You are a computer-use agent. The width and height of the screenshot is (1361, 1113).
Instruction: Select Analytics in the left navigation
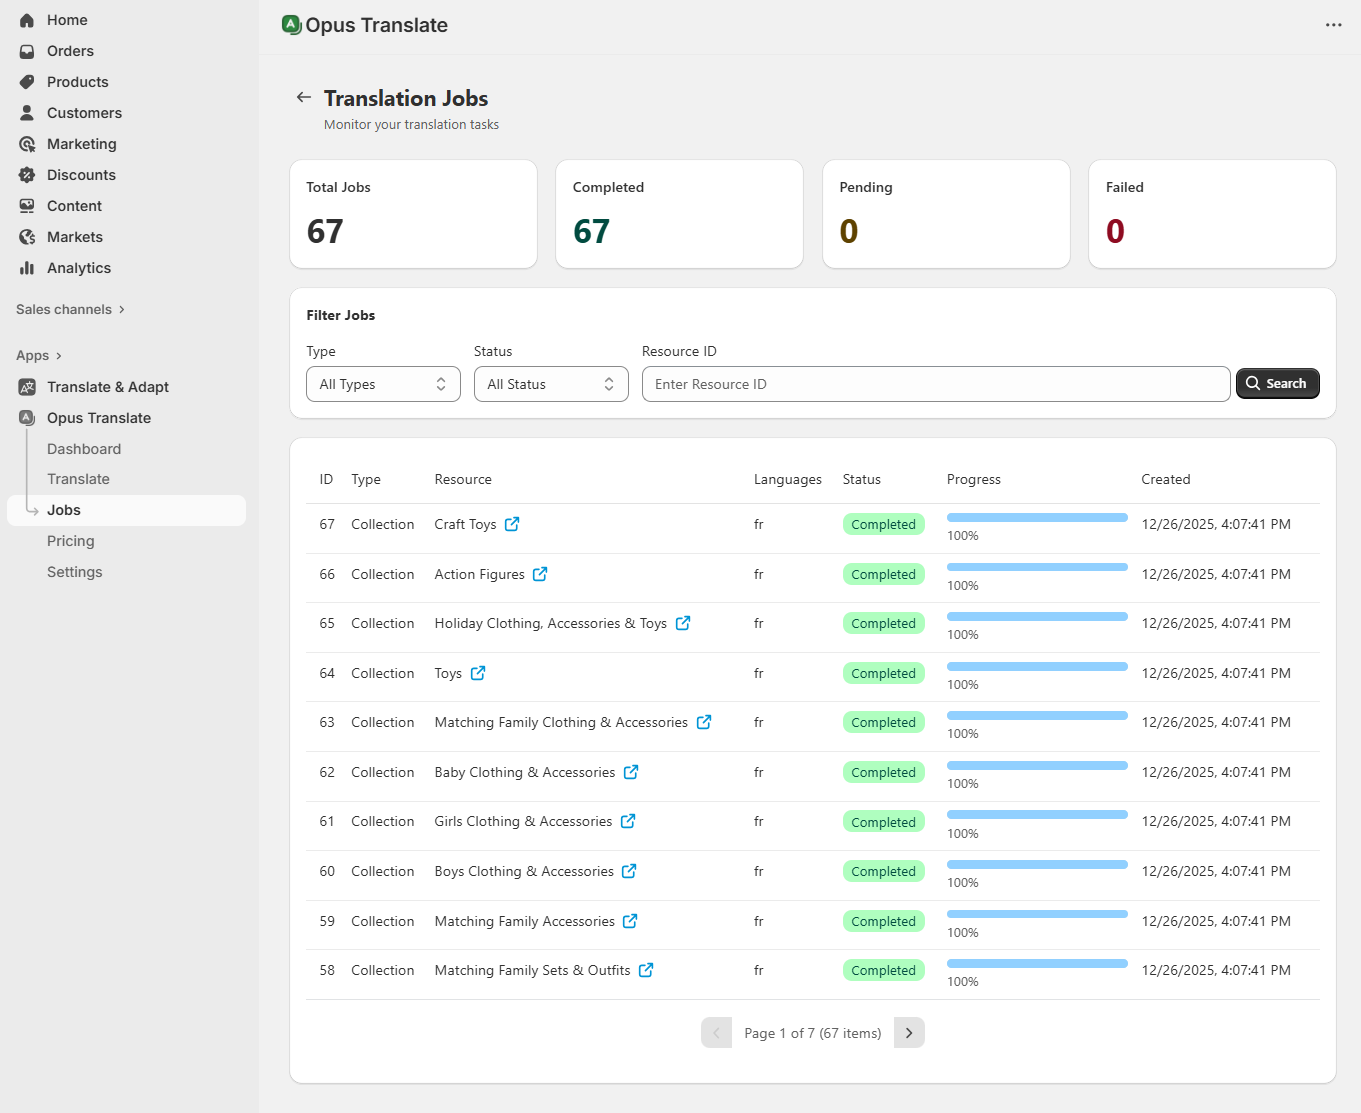[x=79, y=268]
